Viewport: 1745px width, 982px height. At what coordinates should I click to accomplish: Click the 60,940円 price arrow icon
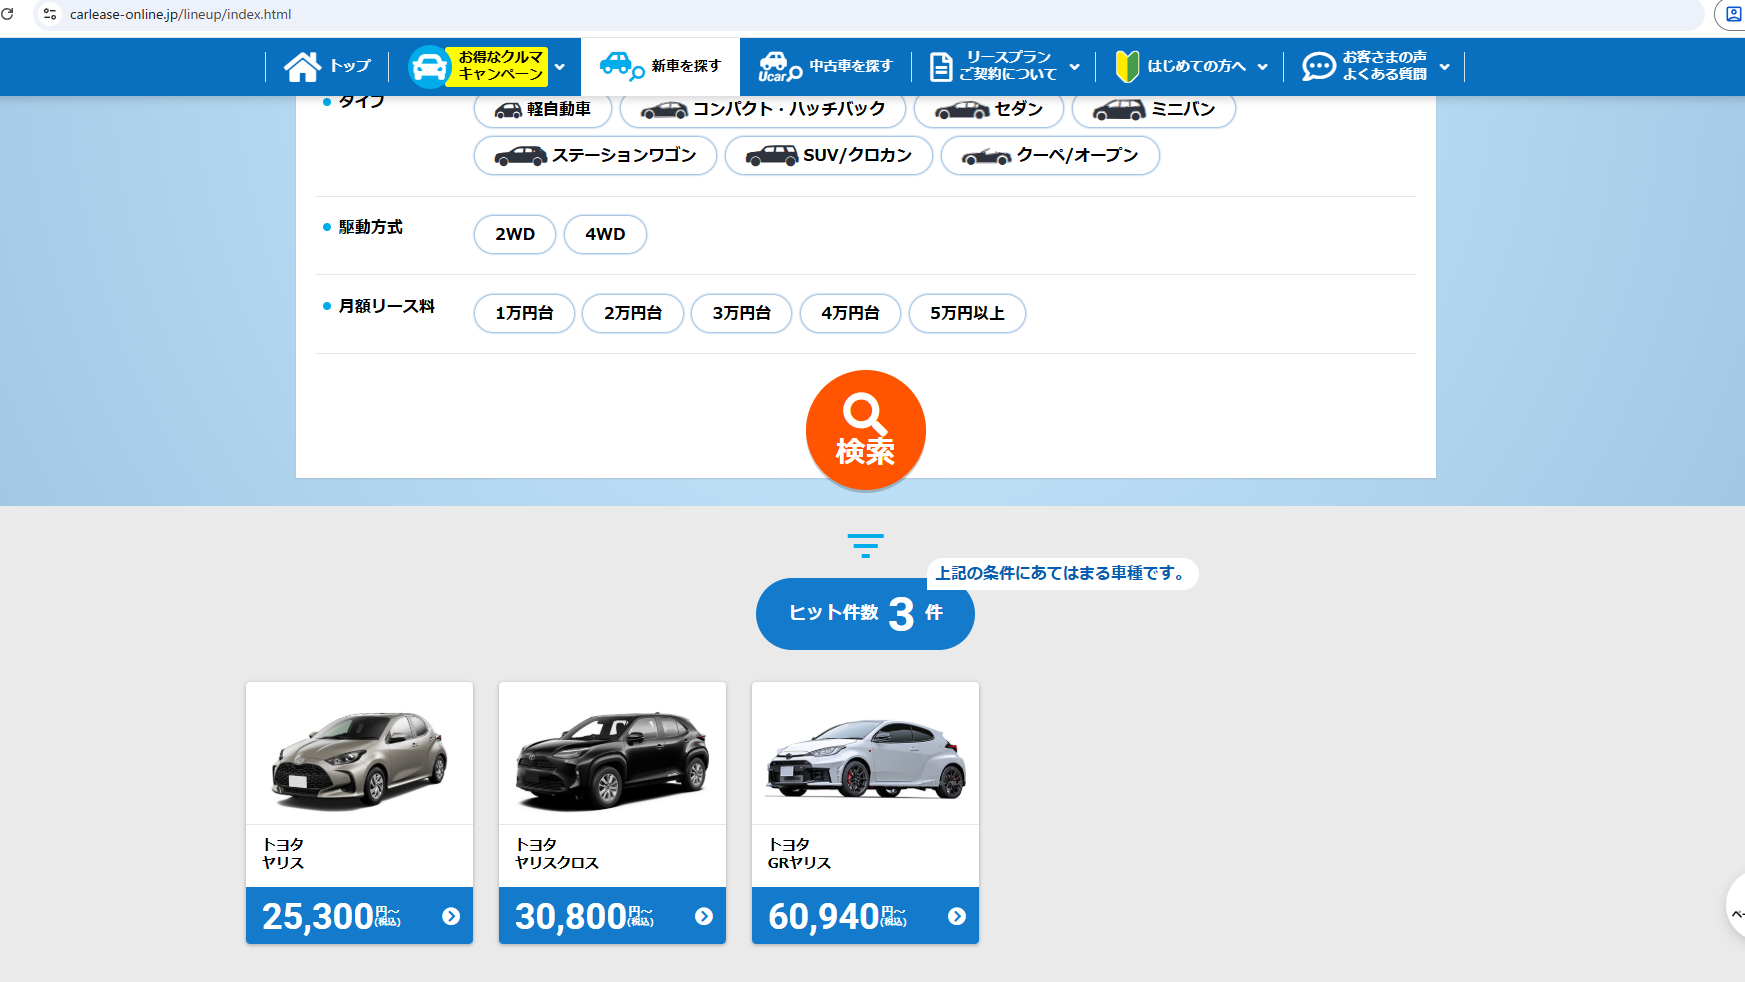coord(957,916)
